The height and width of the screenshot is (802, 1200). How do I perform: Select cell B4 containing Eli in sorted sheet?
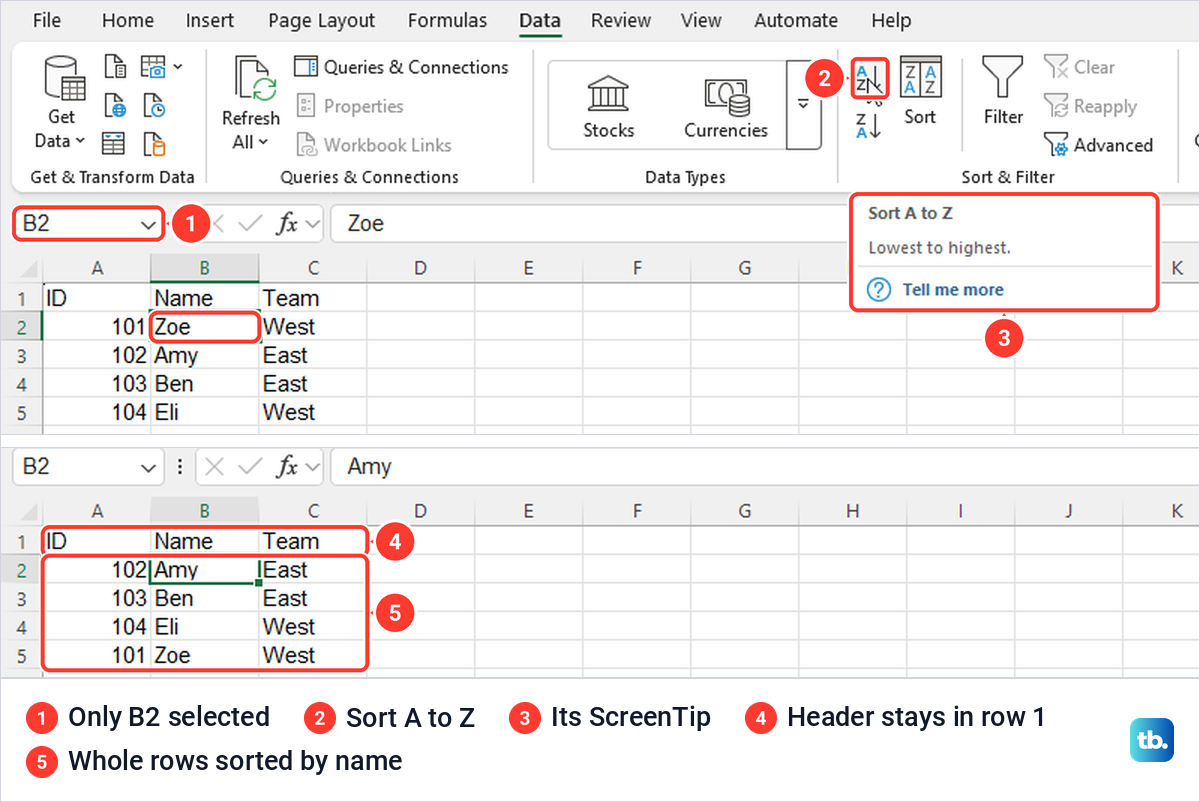[205, 627]
